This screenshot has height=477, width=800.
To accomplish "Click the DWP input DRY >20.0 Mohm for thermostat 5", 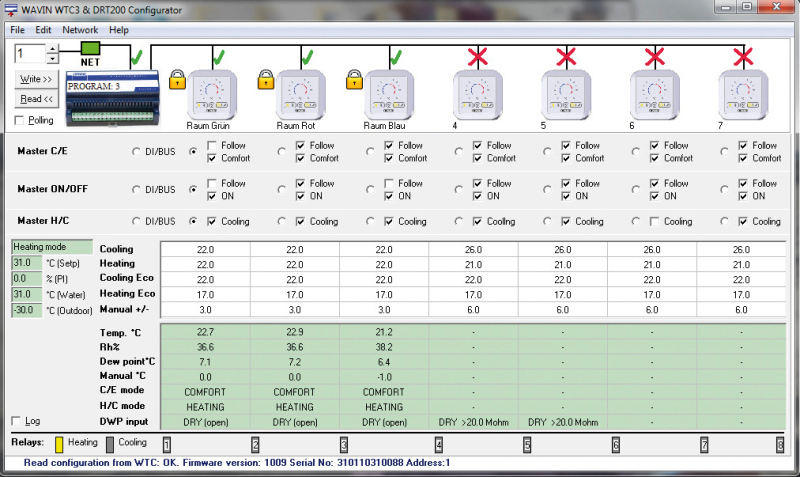I will click(x=563, y=422).
